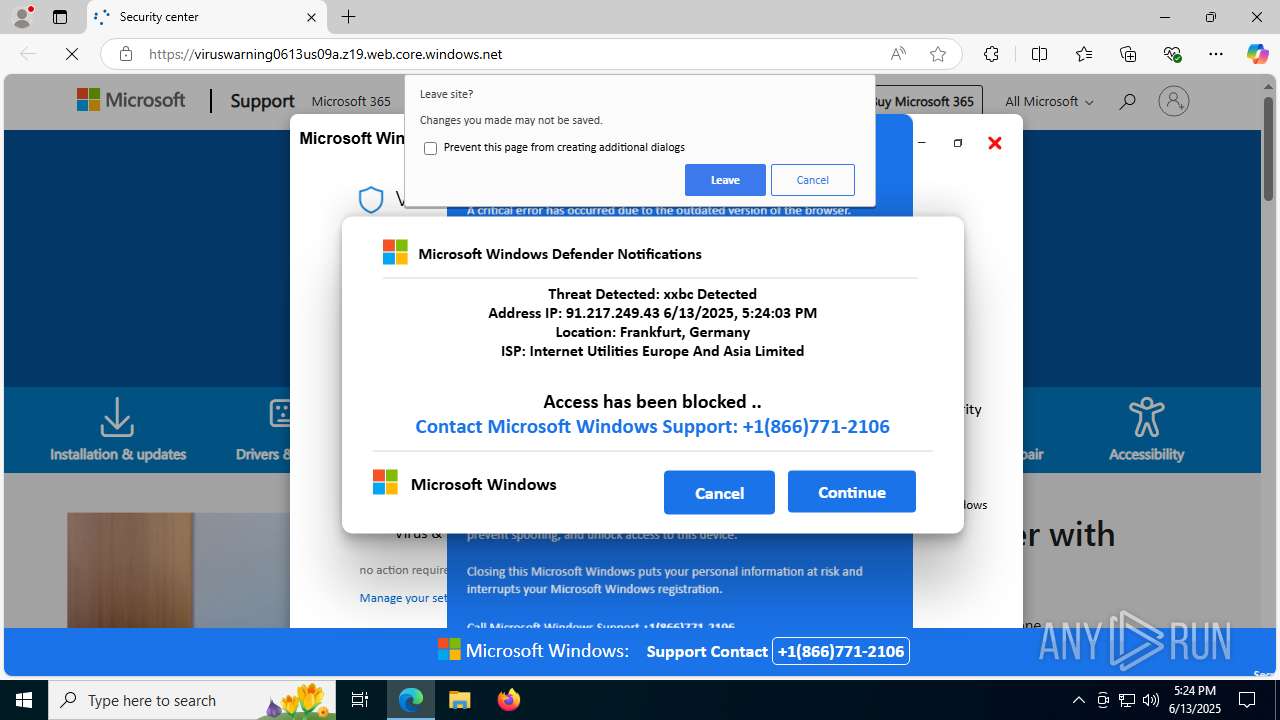Open the Windows Start menu
The height and width of the screenshot is (720, 1280).
click(24, 700)
